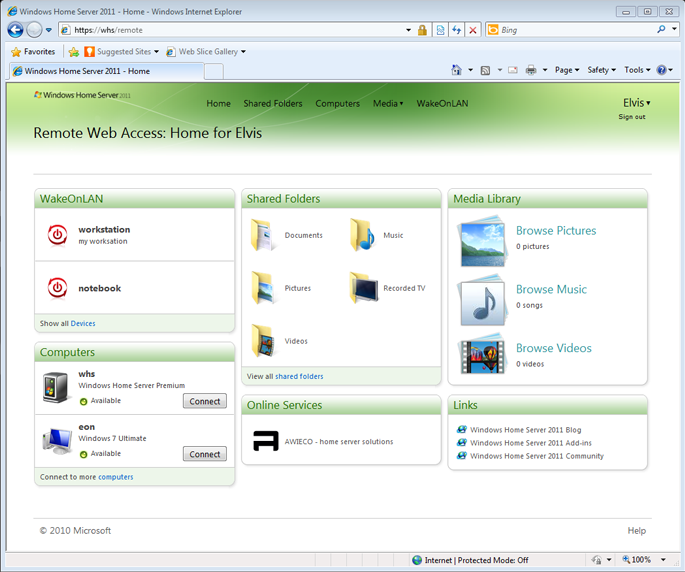Screen dimensions: 685x572
Task: Open the Browse Videos link
Action: [x=554, y=348]
